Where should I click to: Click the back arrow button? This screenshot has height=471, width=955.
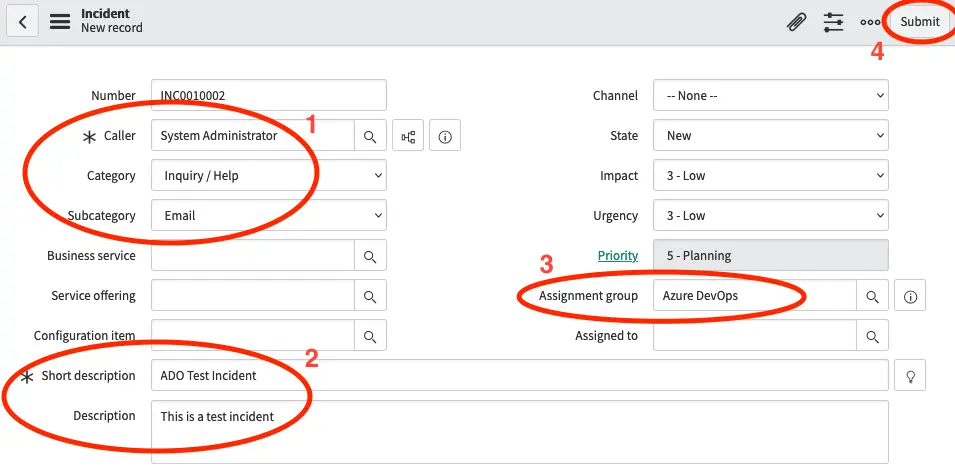22,21
